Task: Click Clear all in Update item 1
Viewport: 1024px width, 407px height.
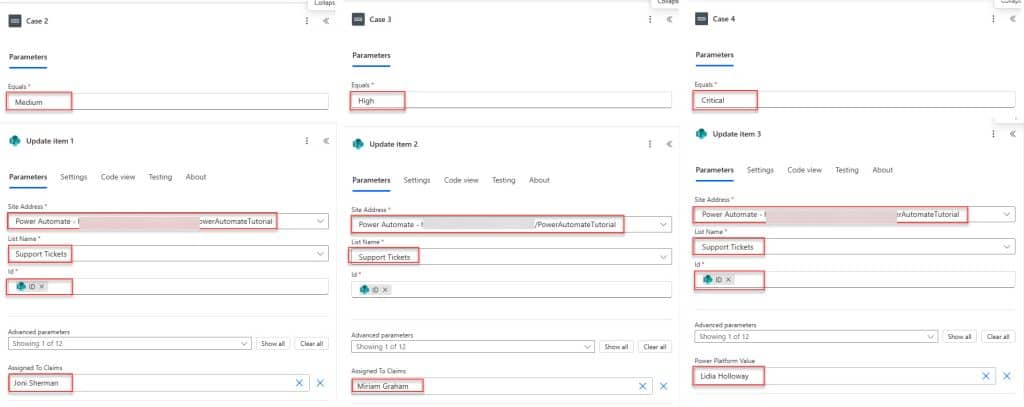Action: click(x=312, y=344)
